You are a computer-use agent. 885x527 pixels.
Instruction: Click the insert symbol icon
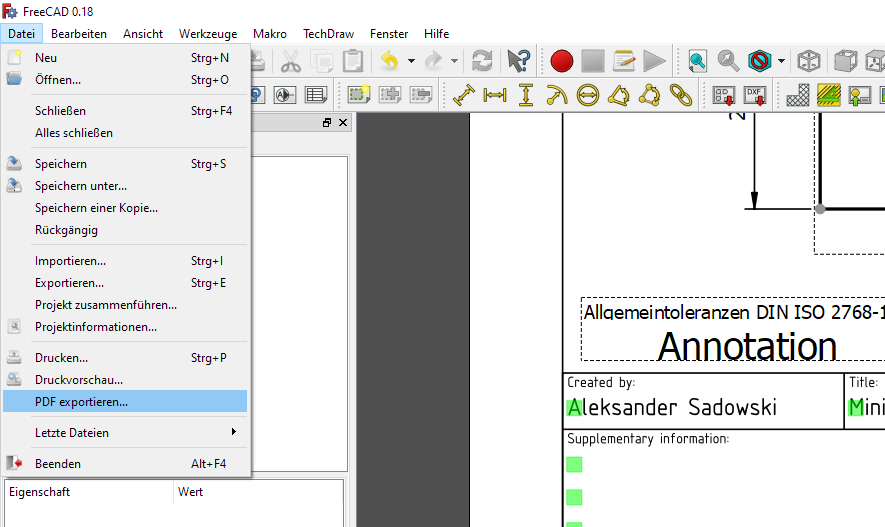pyautogui.click(x=860, y=95)
